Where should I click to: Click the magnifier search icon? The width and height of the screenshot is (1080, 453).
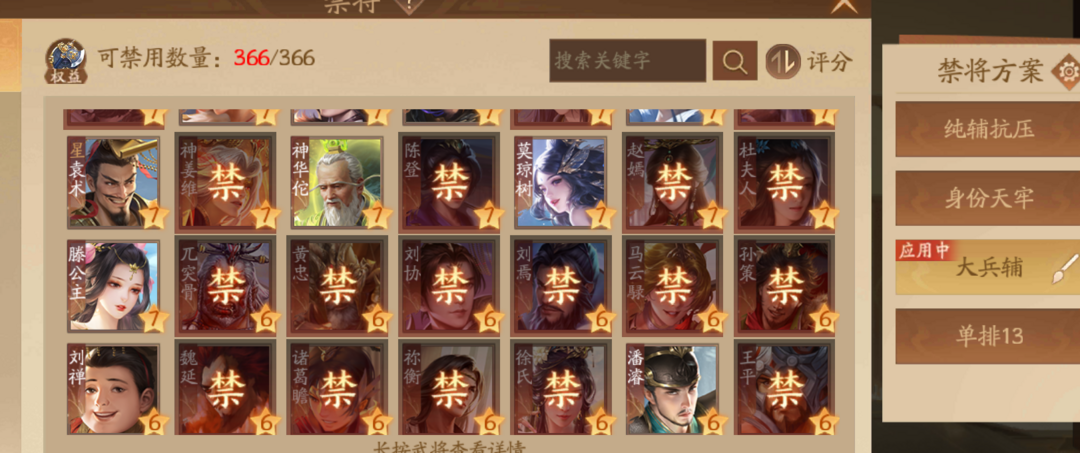click(735, 61)
